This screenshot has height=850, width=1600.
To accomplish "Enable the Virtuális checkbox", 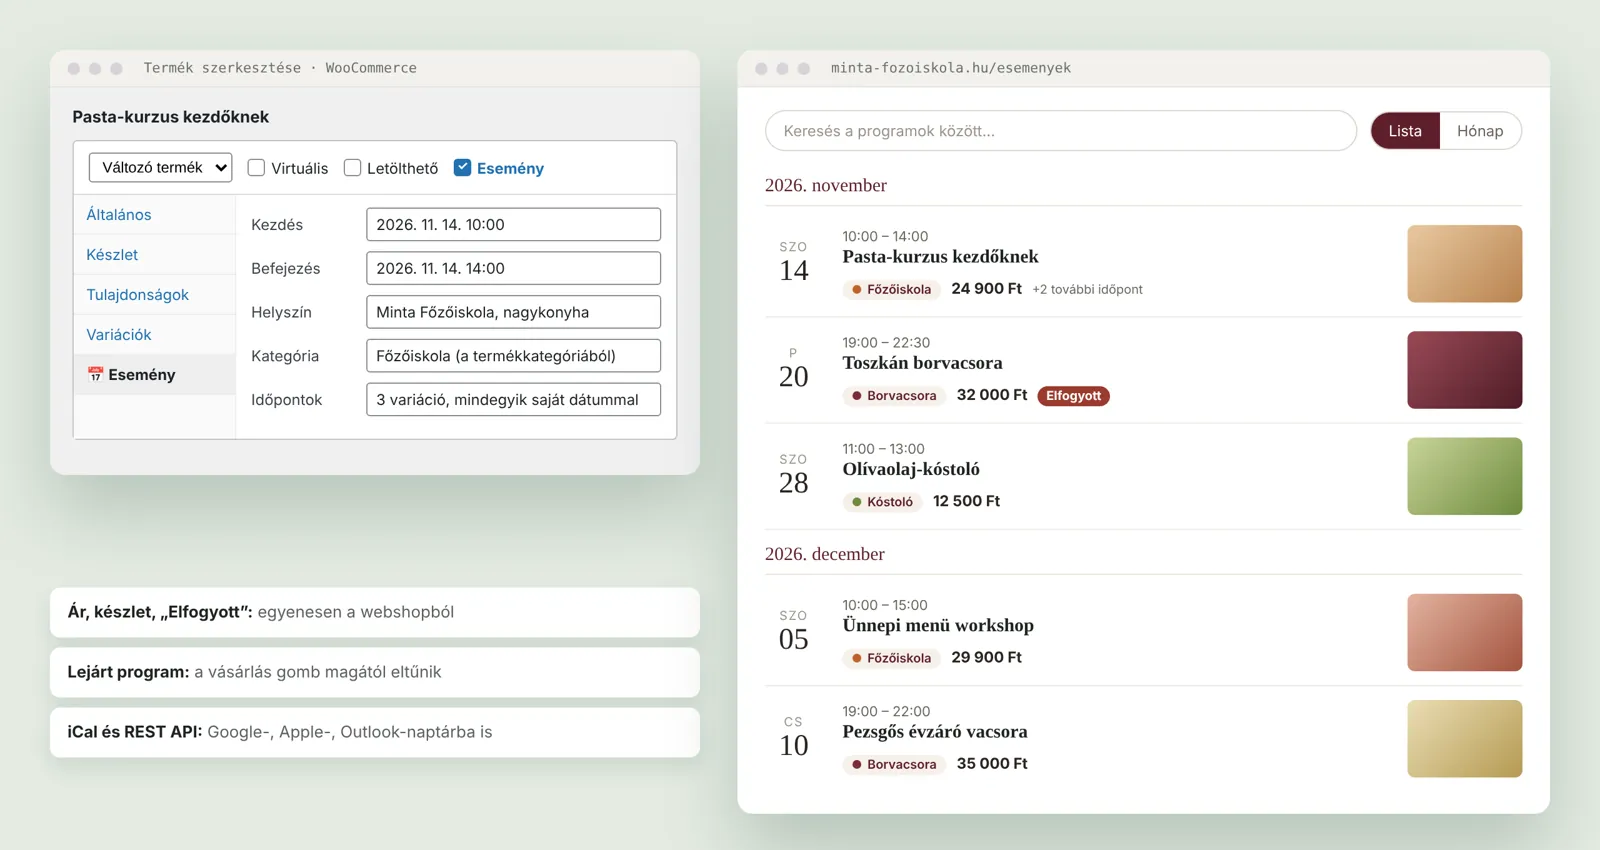I will (x=256, y=168).
